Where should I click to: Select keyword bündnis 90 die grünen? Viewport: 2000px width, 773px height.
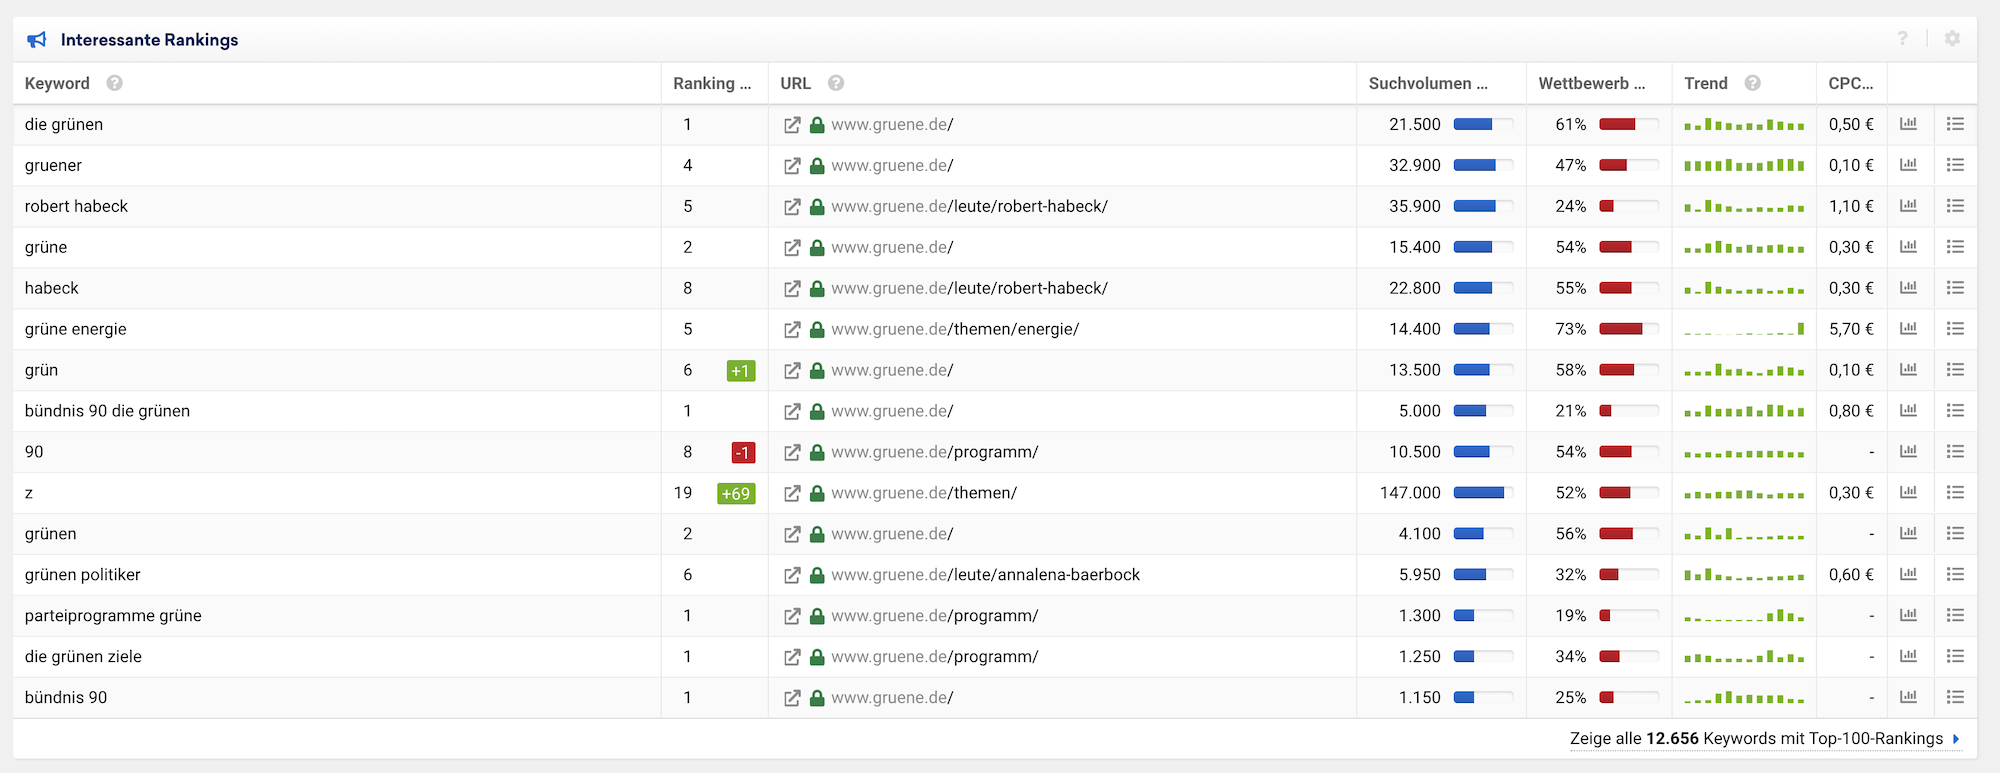coord(107,412)
